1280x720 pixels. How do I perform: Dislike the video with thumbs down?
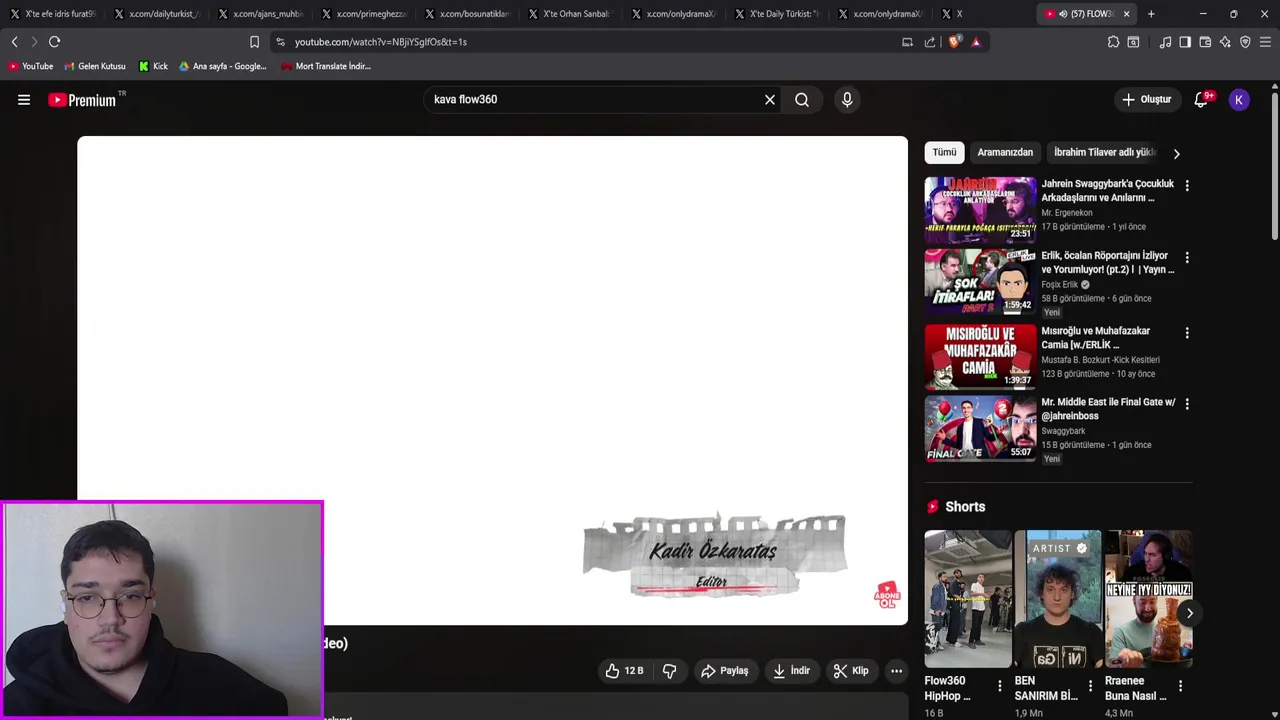click(x=669, y=671)
